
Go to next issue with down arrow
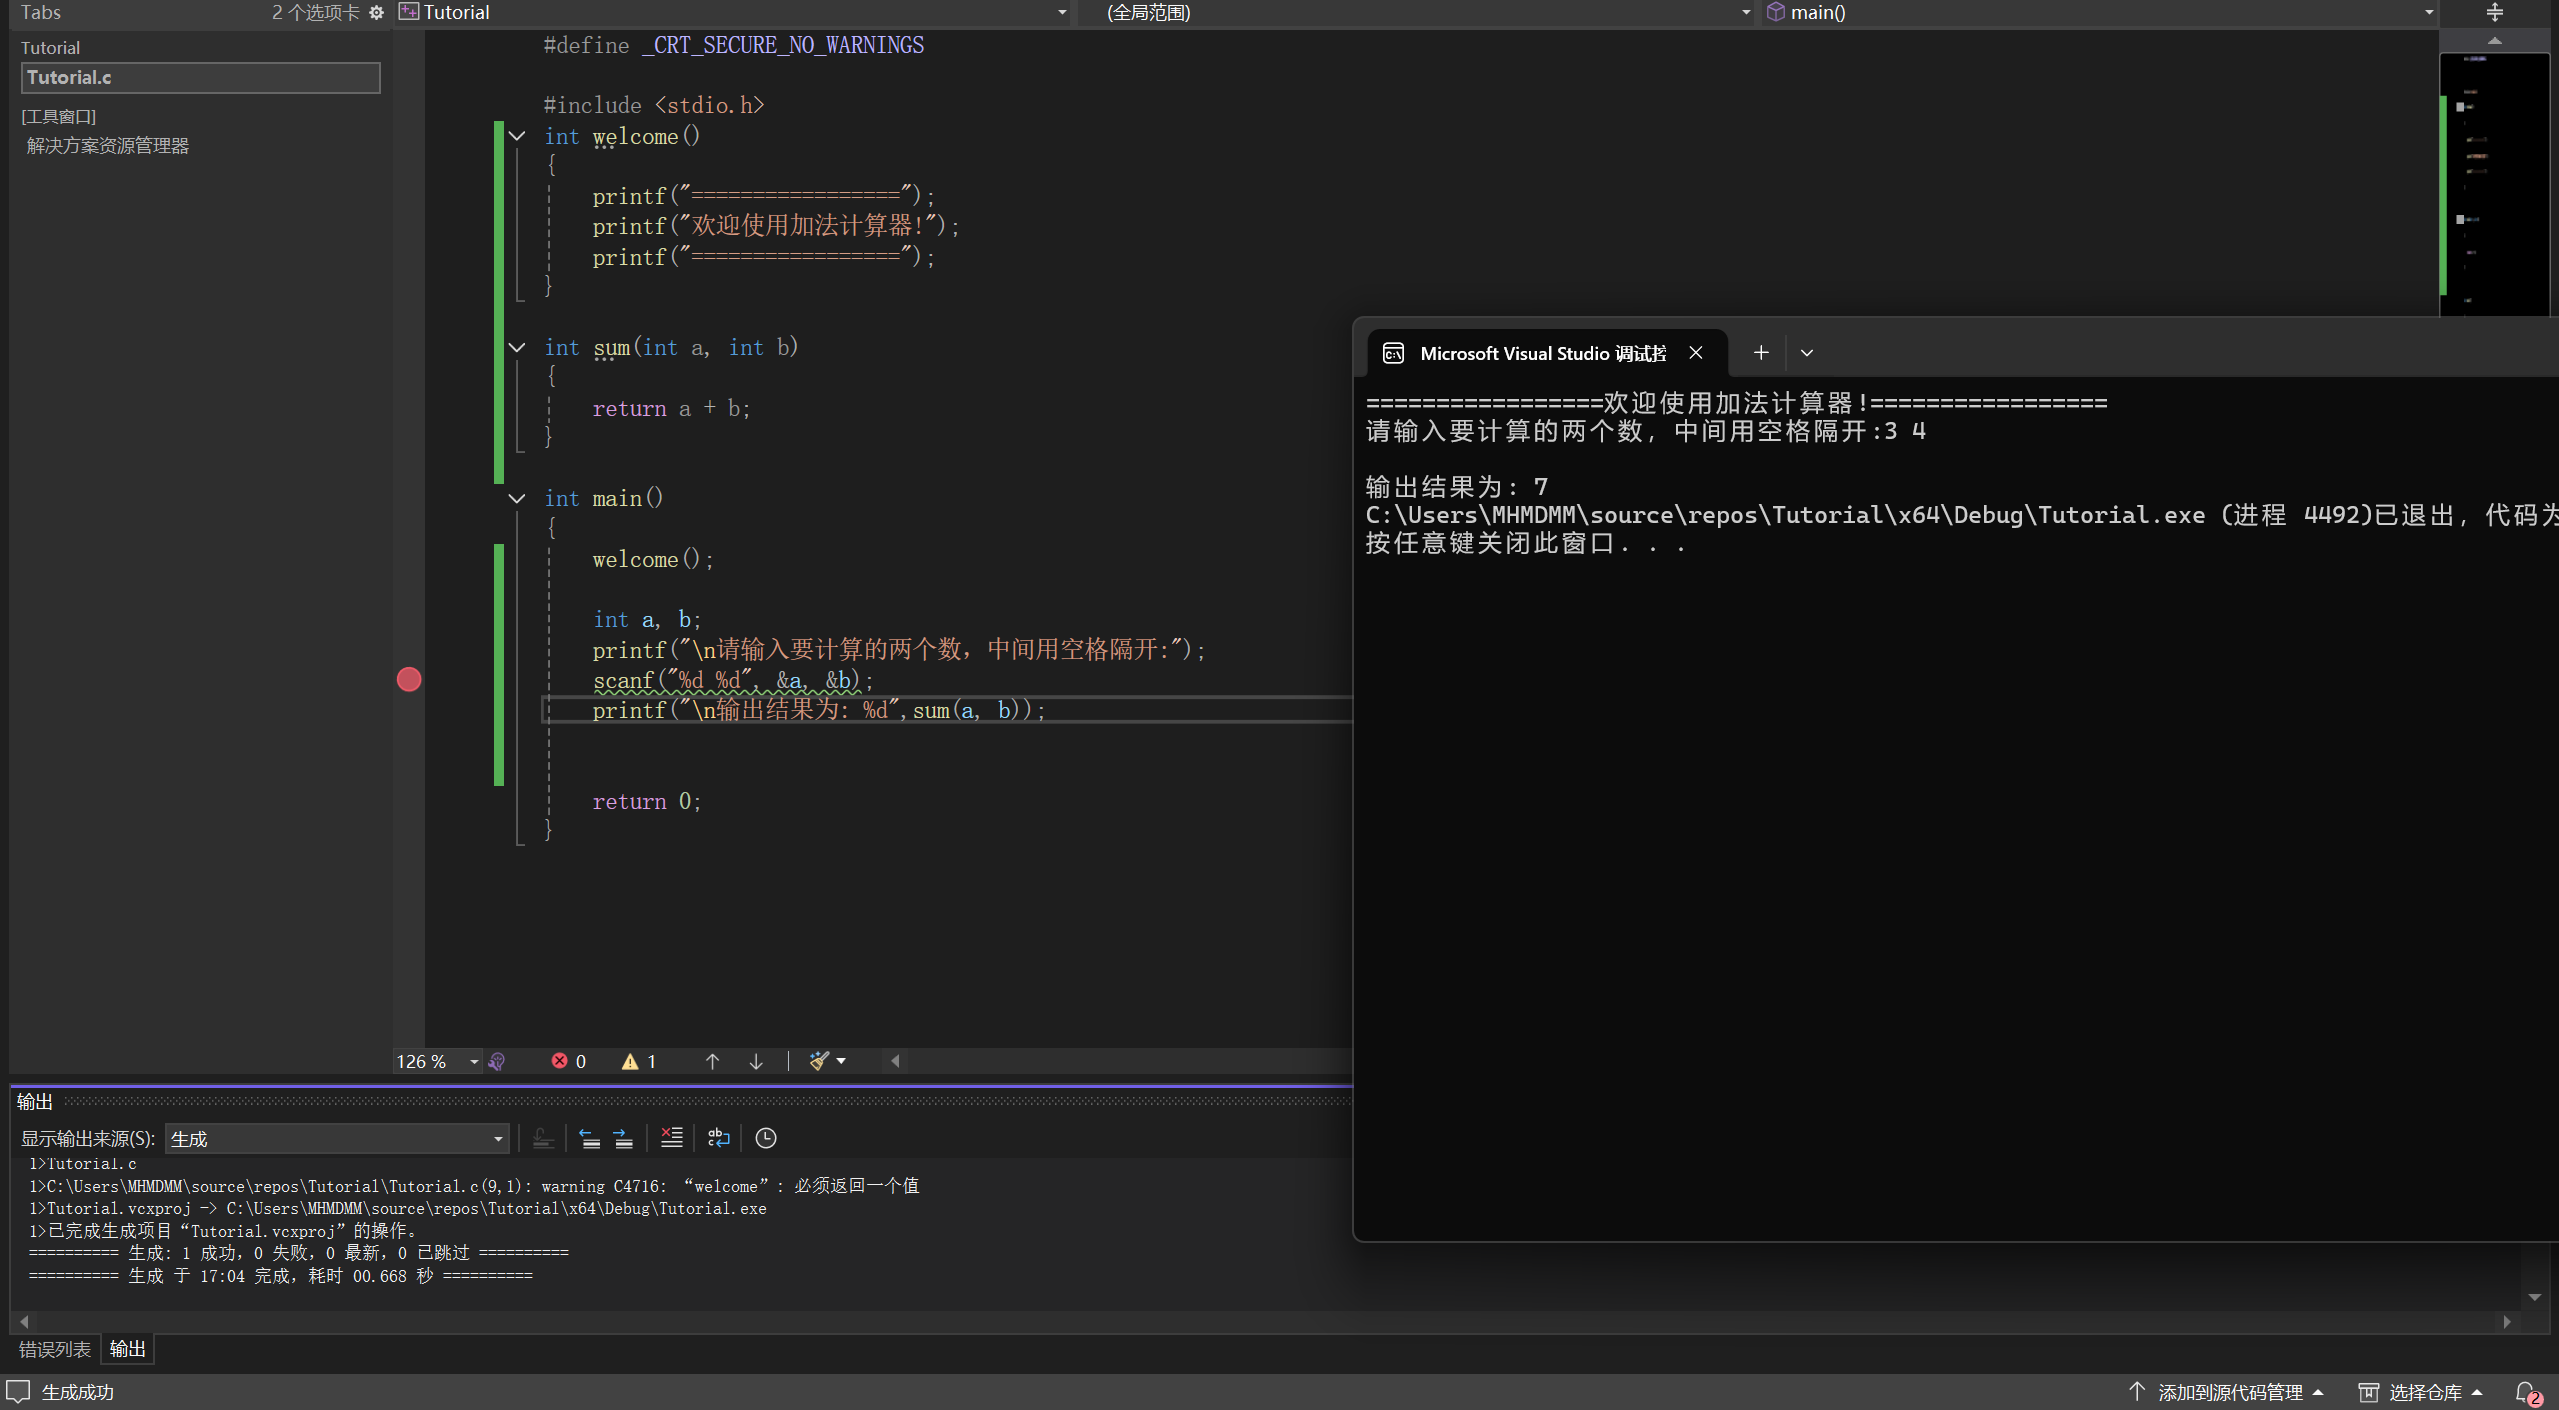pos(756,1061)
